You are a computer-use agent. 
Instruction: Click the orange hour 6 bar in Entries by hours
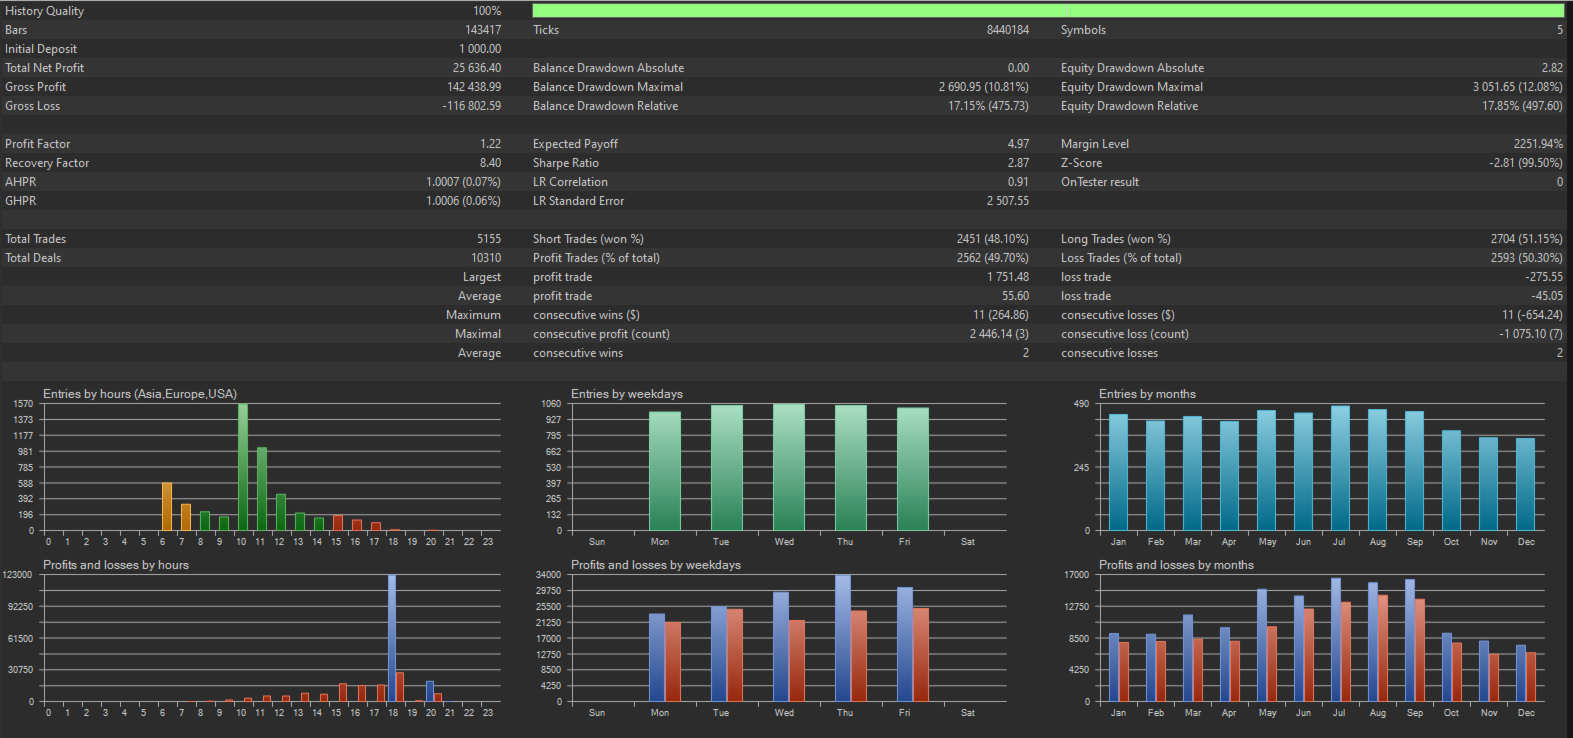coord(167,506)
